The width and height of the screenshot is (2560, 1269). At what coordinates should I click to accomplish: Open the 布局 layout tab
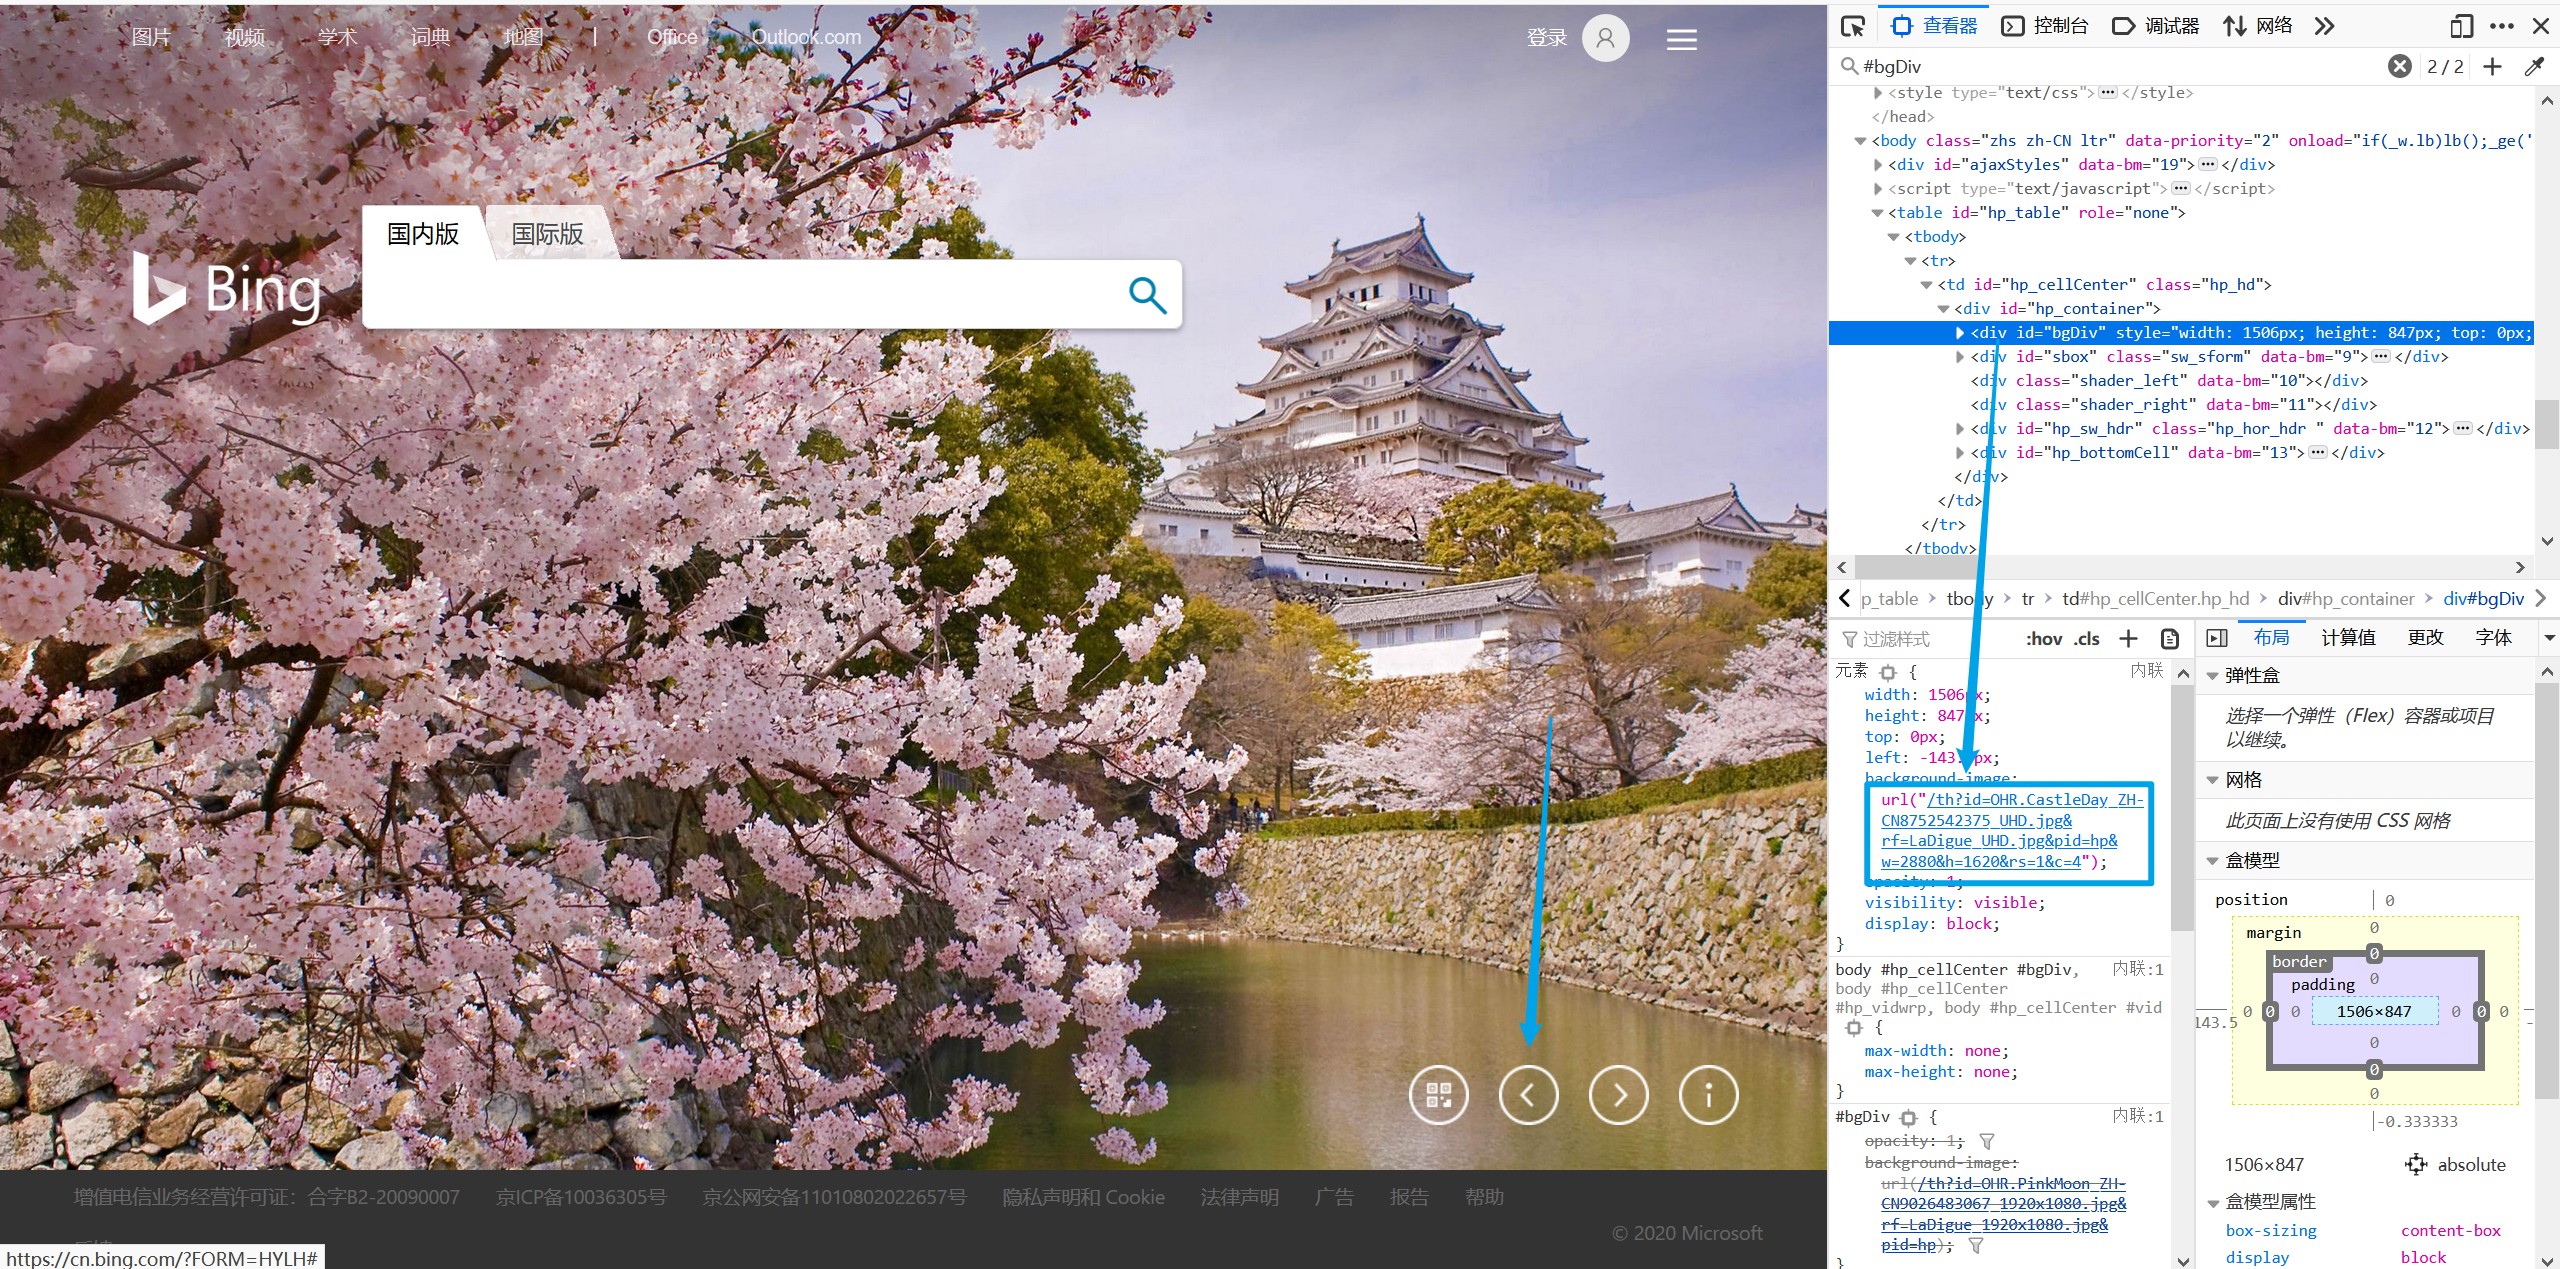click(2271, 638)
